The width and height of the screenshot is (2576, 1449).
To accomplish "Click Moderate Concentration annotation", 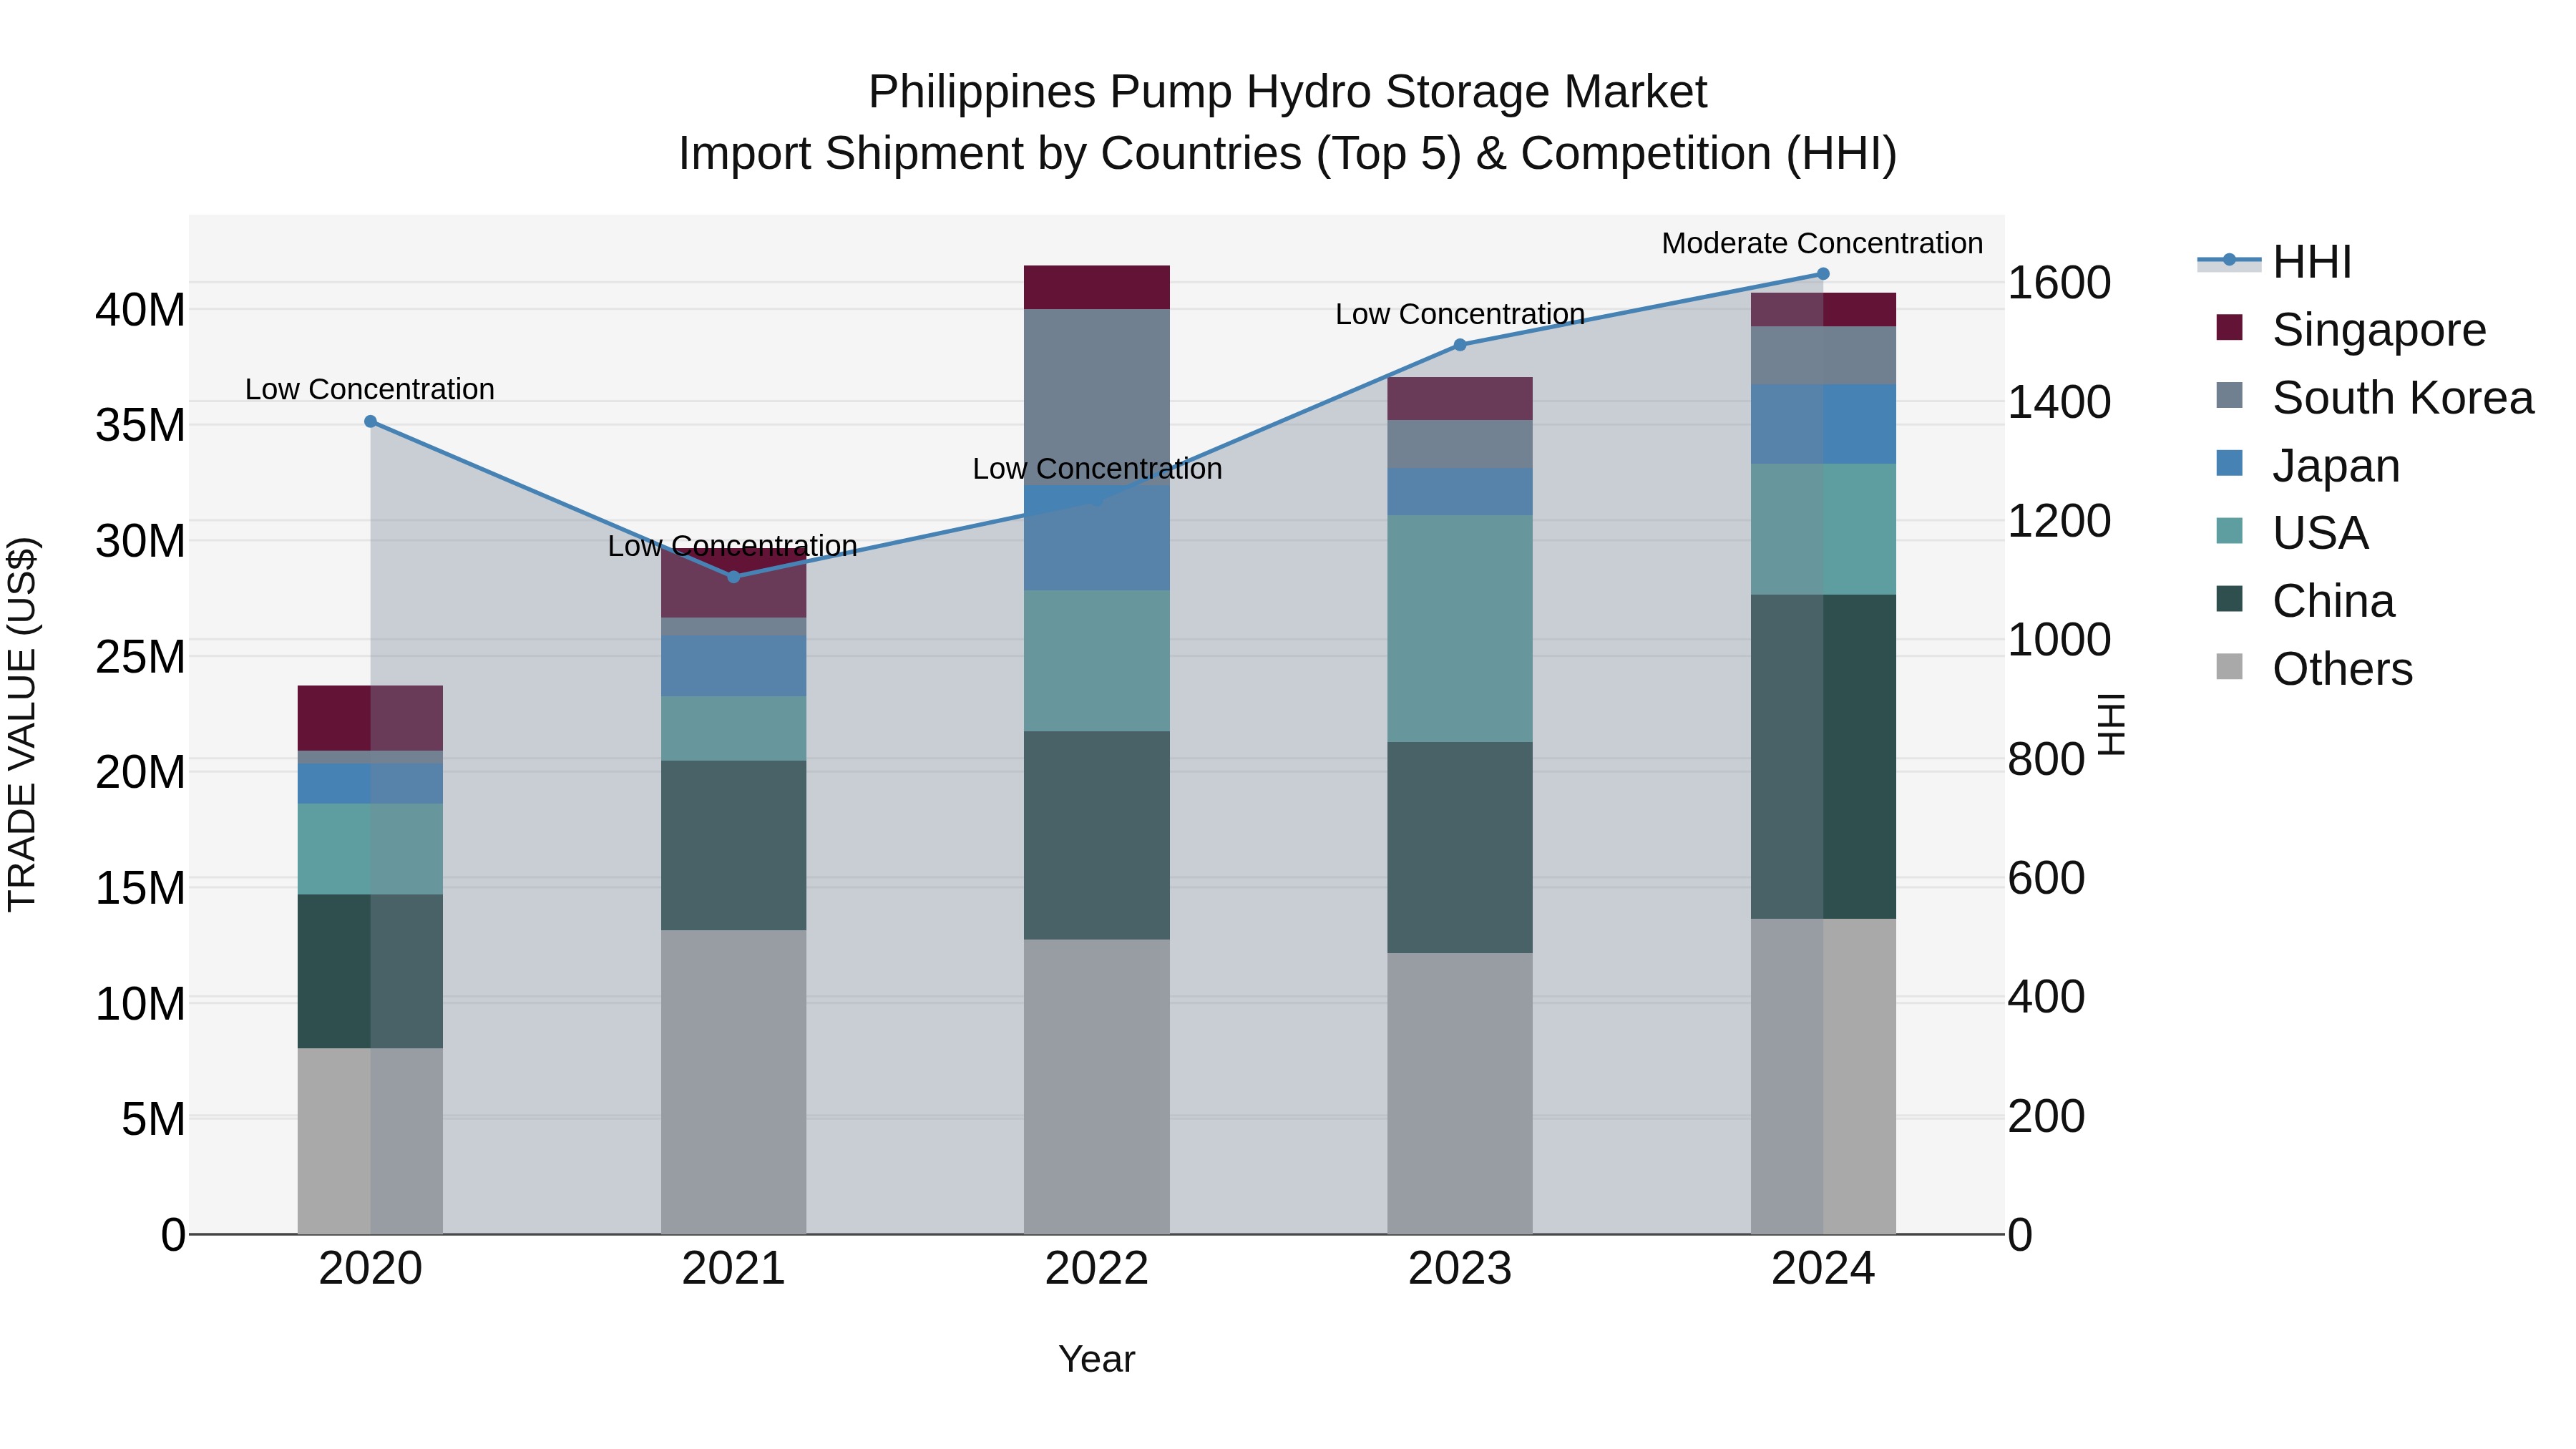I will [1822, 244].
